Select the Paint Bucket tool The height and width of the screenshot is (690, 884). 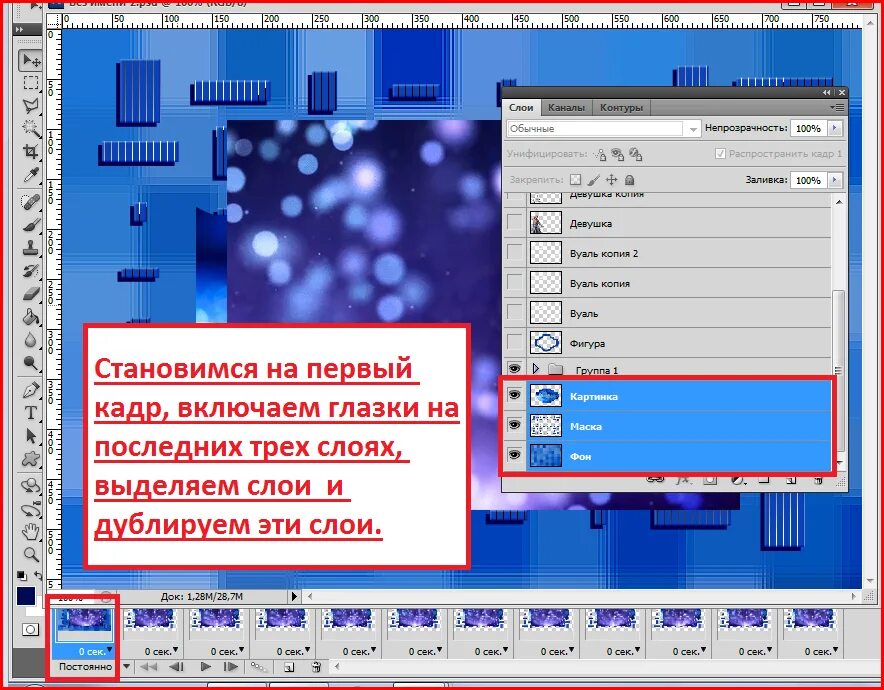(x=30, y=316)
